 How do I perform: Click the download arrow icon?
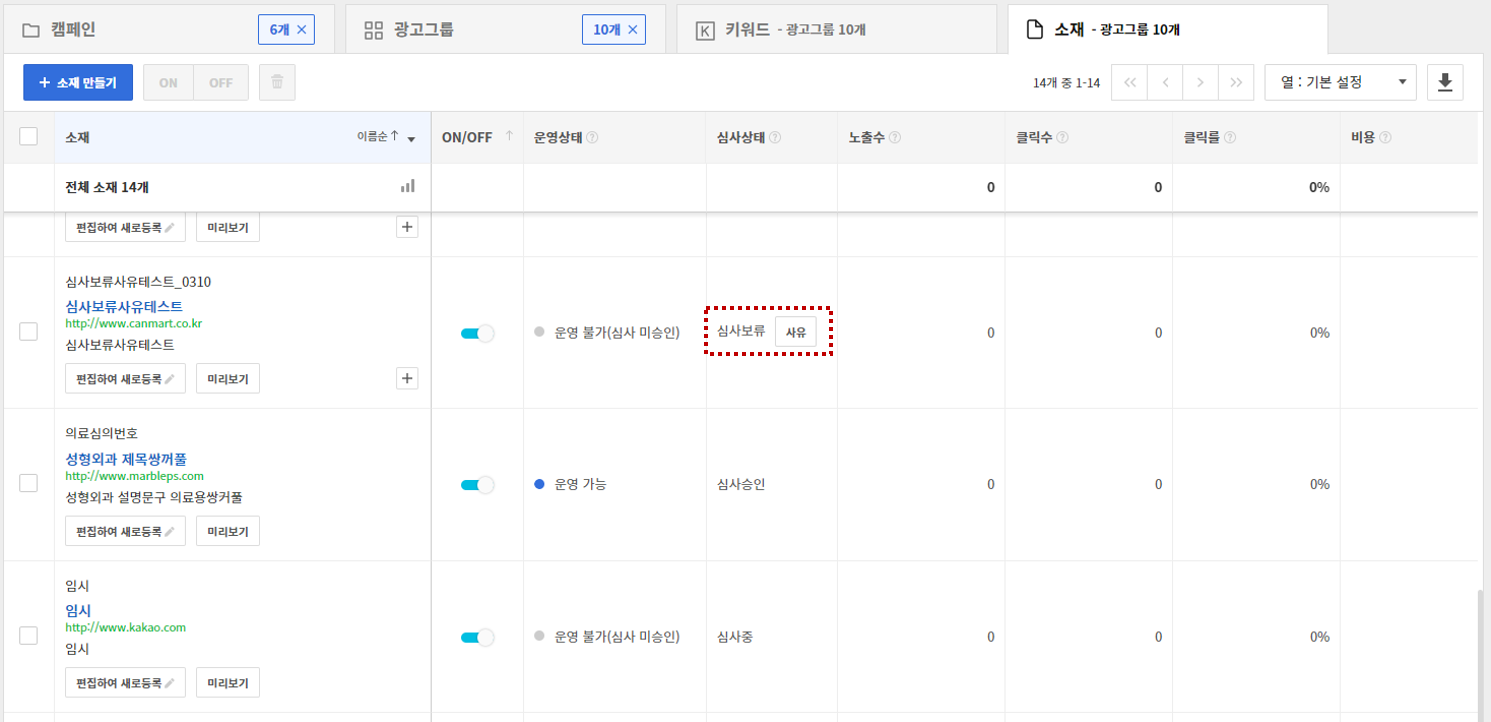1445,83
